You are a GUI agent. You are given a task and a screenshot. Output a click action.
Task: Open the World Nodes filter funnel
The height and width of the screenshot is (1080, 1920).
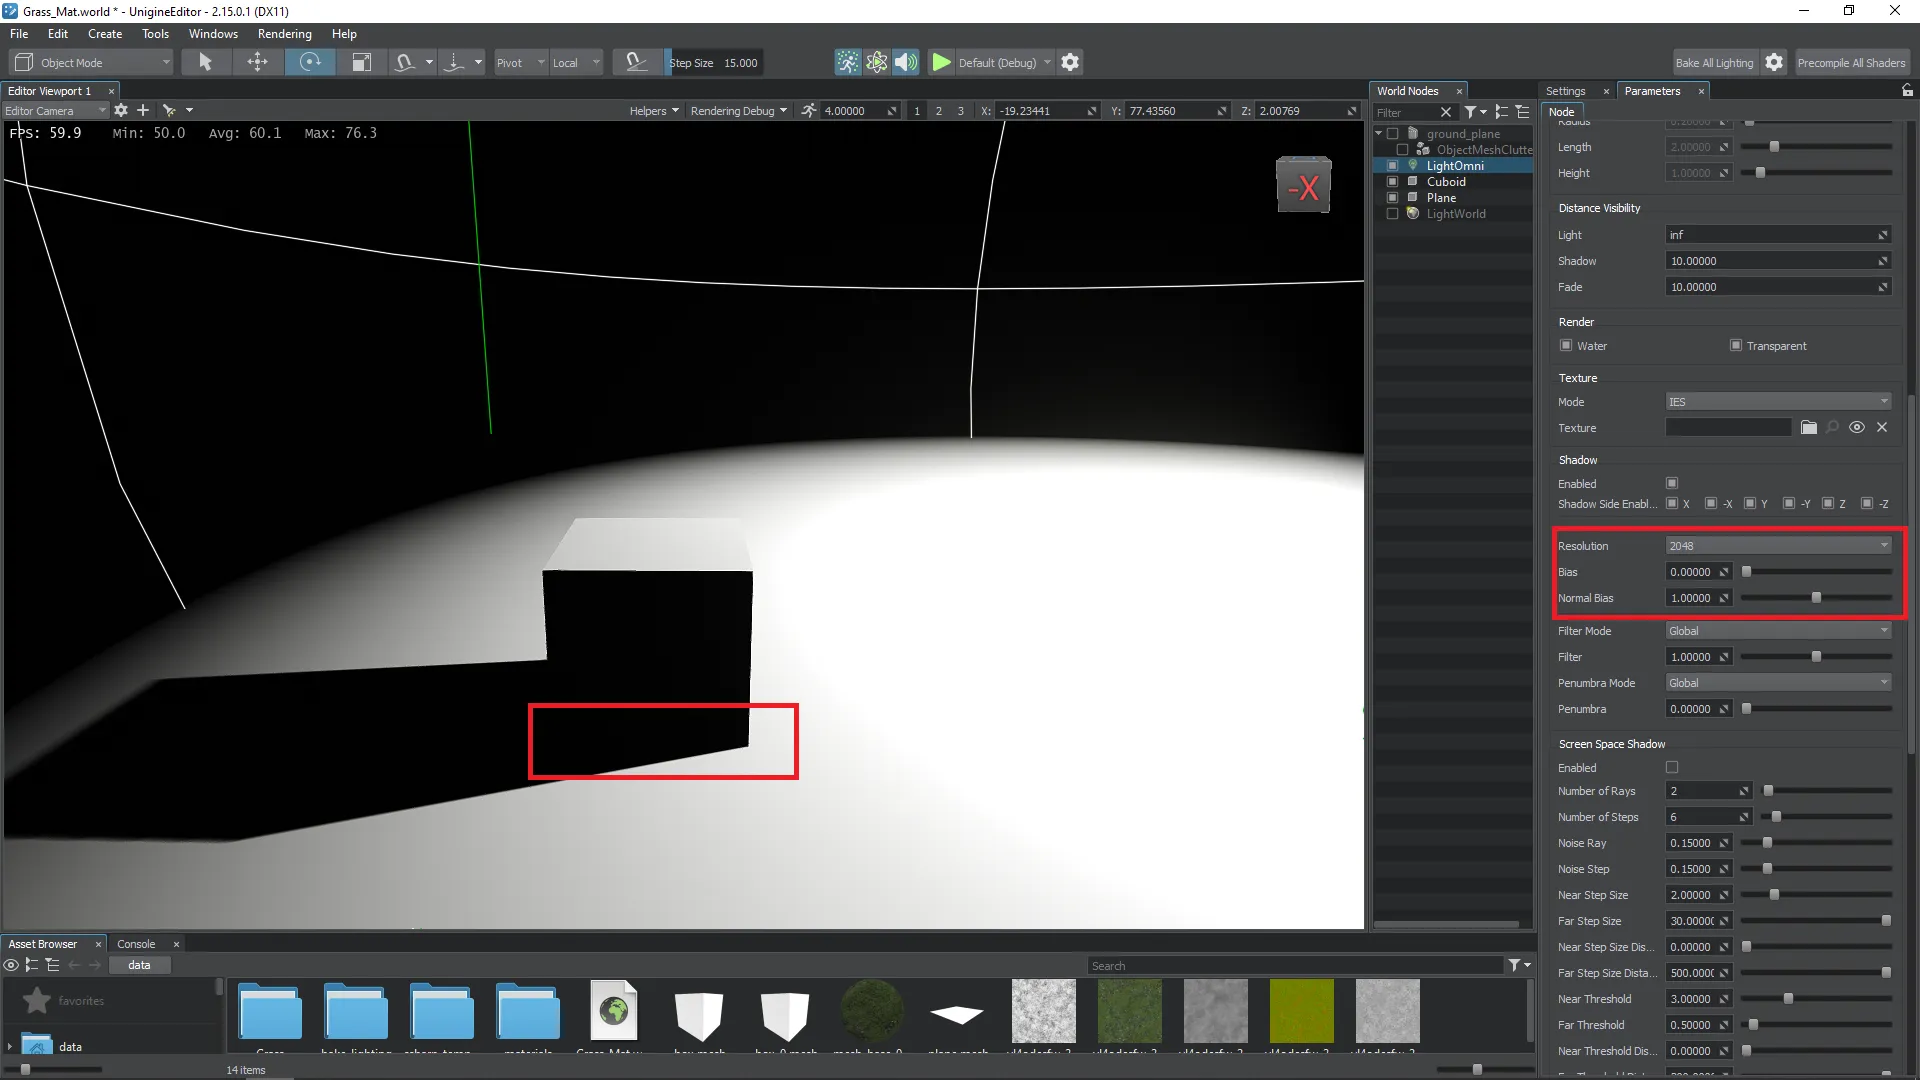click(x=1470, y=112)
